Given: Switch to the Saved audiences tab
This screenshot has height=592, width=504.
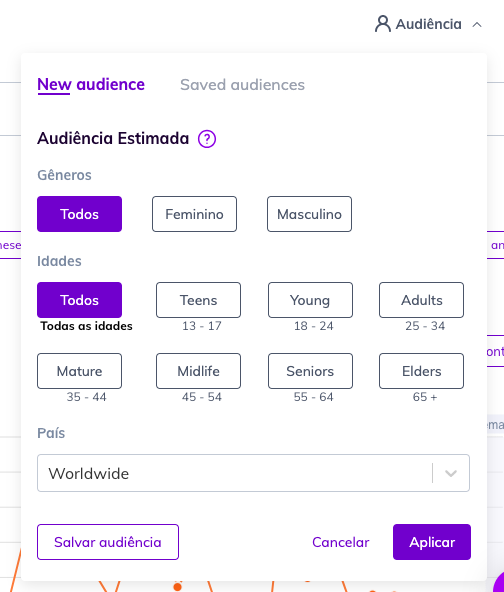Looking at the screenshot, I should click(x=242, y=85).
